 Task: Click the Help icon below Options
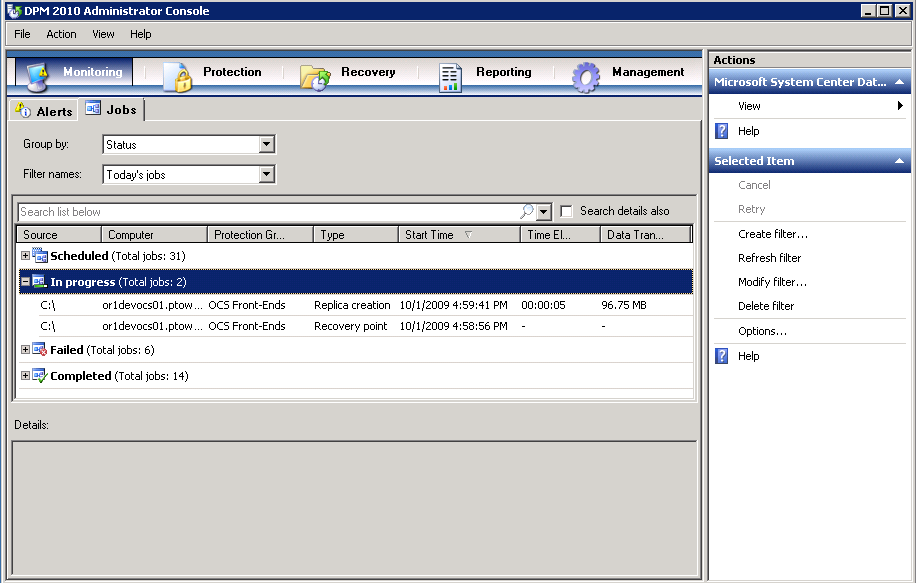(x=721, y=356)
